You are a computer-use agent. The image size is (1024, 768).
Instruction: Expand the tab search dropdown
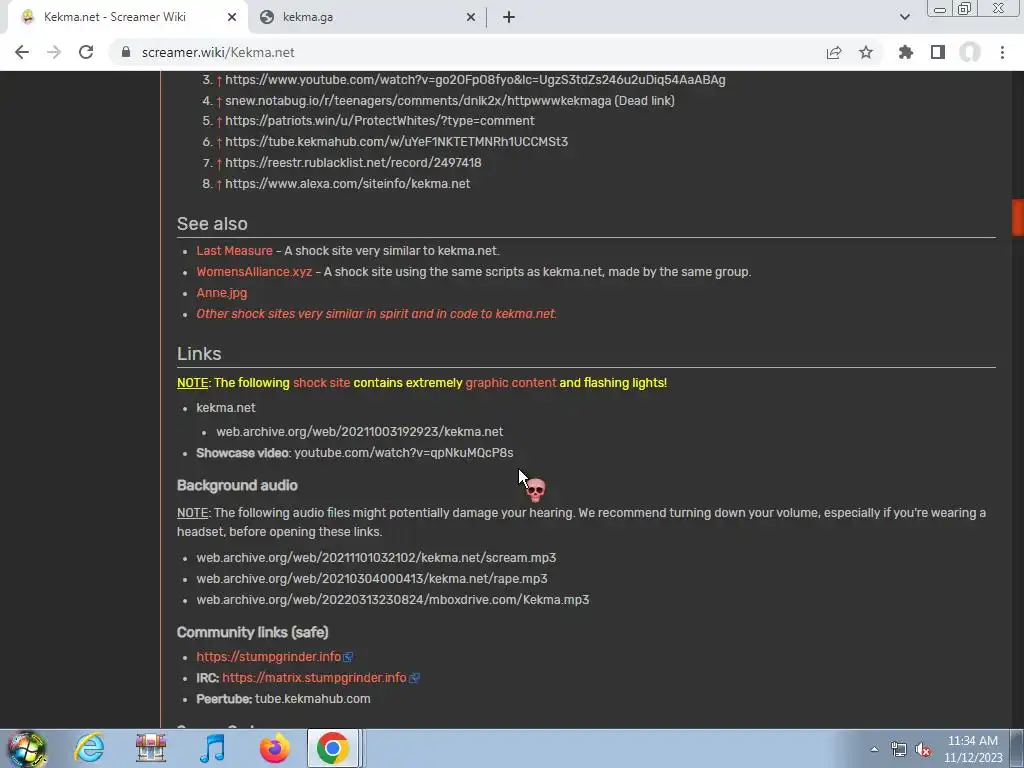tap(904, 17)
